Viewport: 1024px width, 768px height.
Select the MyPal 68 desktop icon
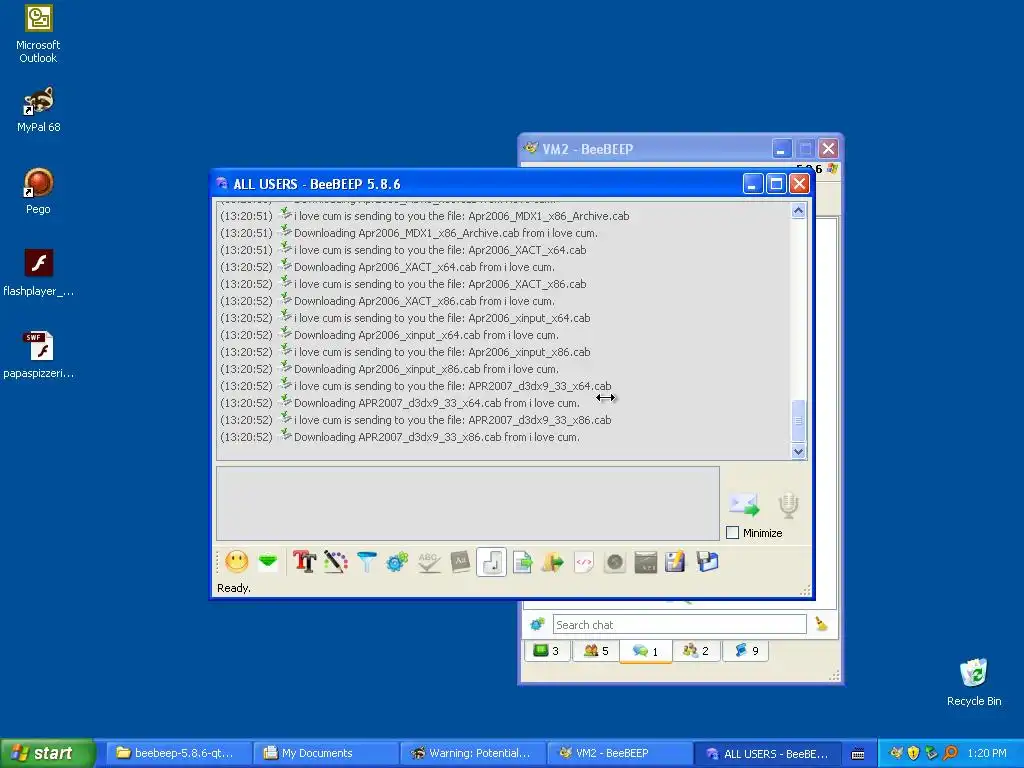point(38,110)
